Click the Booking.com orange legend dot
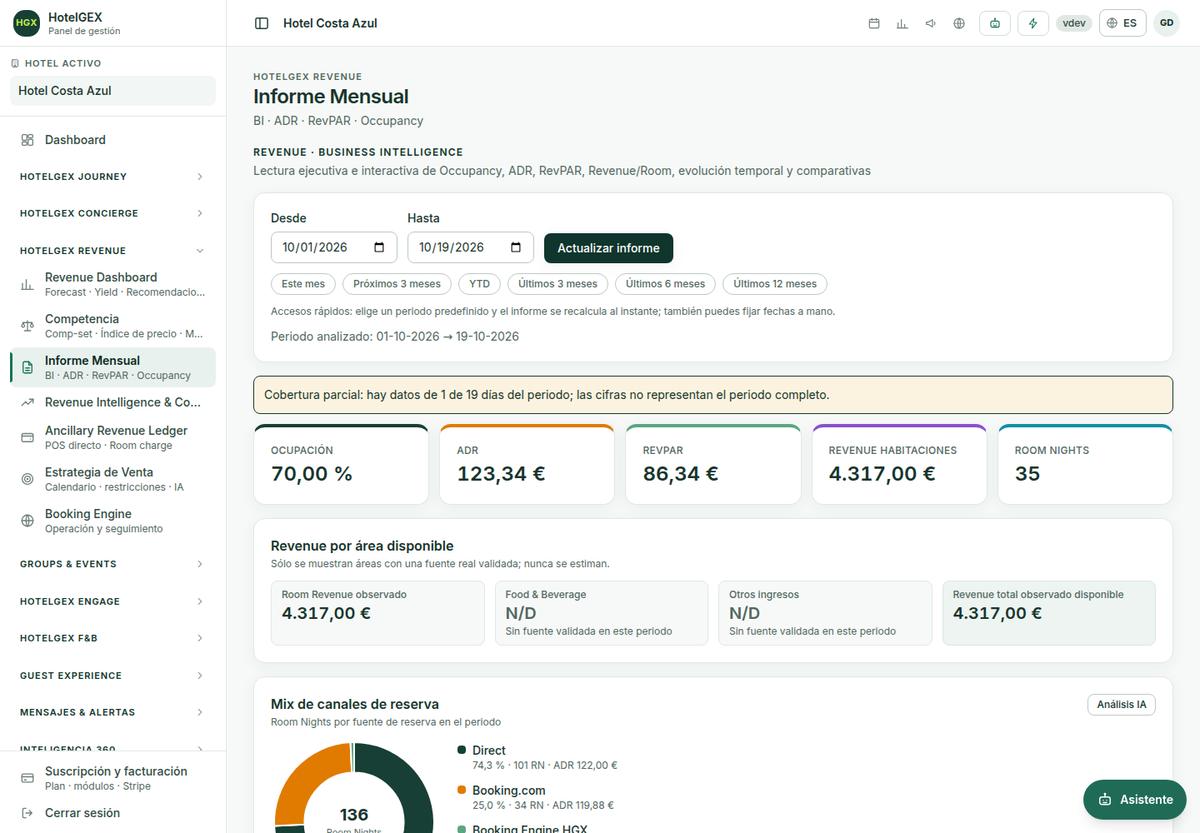 click(x=462, y=790)
